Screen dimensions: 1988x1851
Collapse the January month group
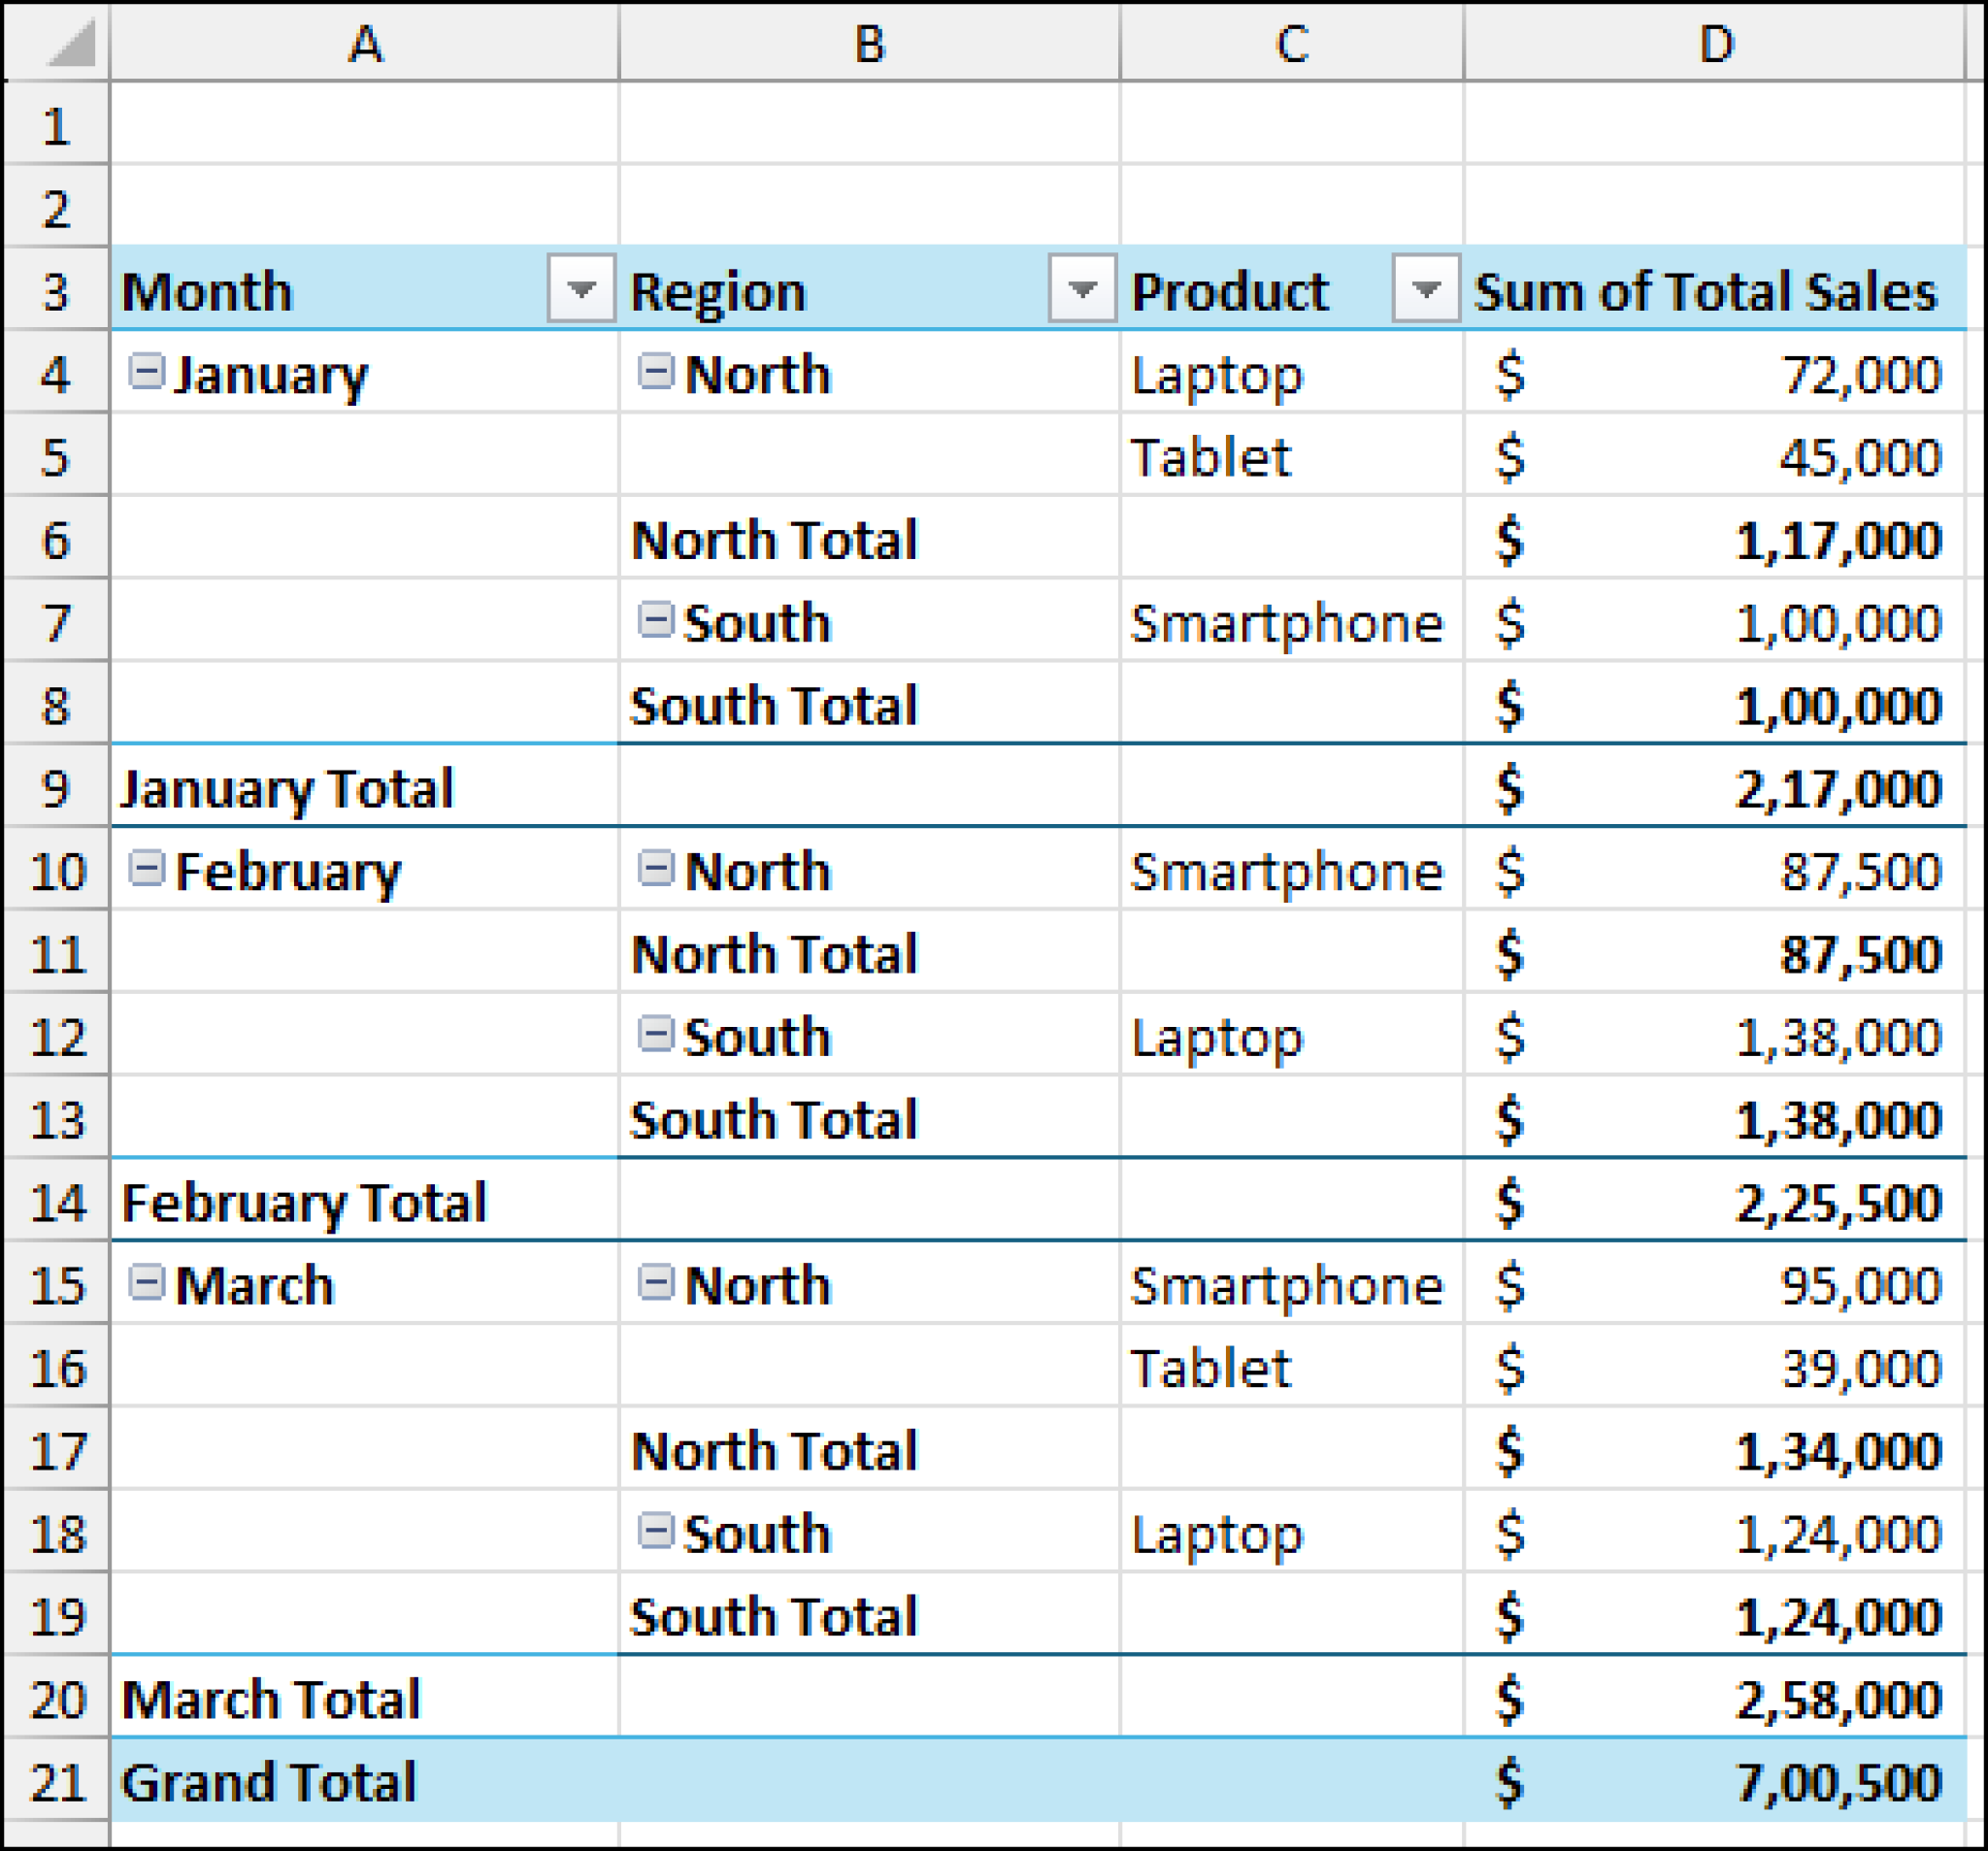click(146, 372)
